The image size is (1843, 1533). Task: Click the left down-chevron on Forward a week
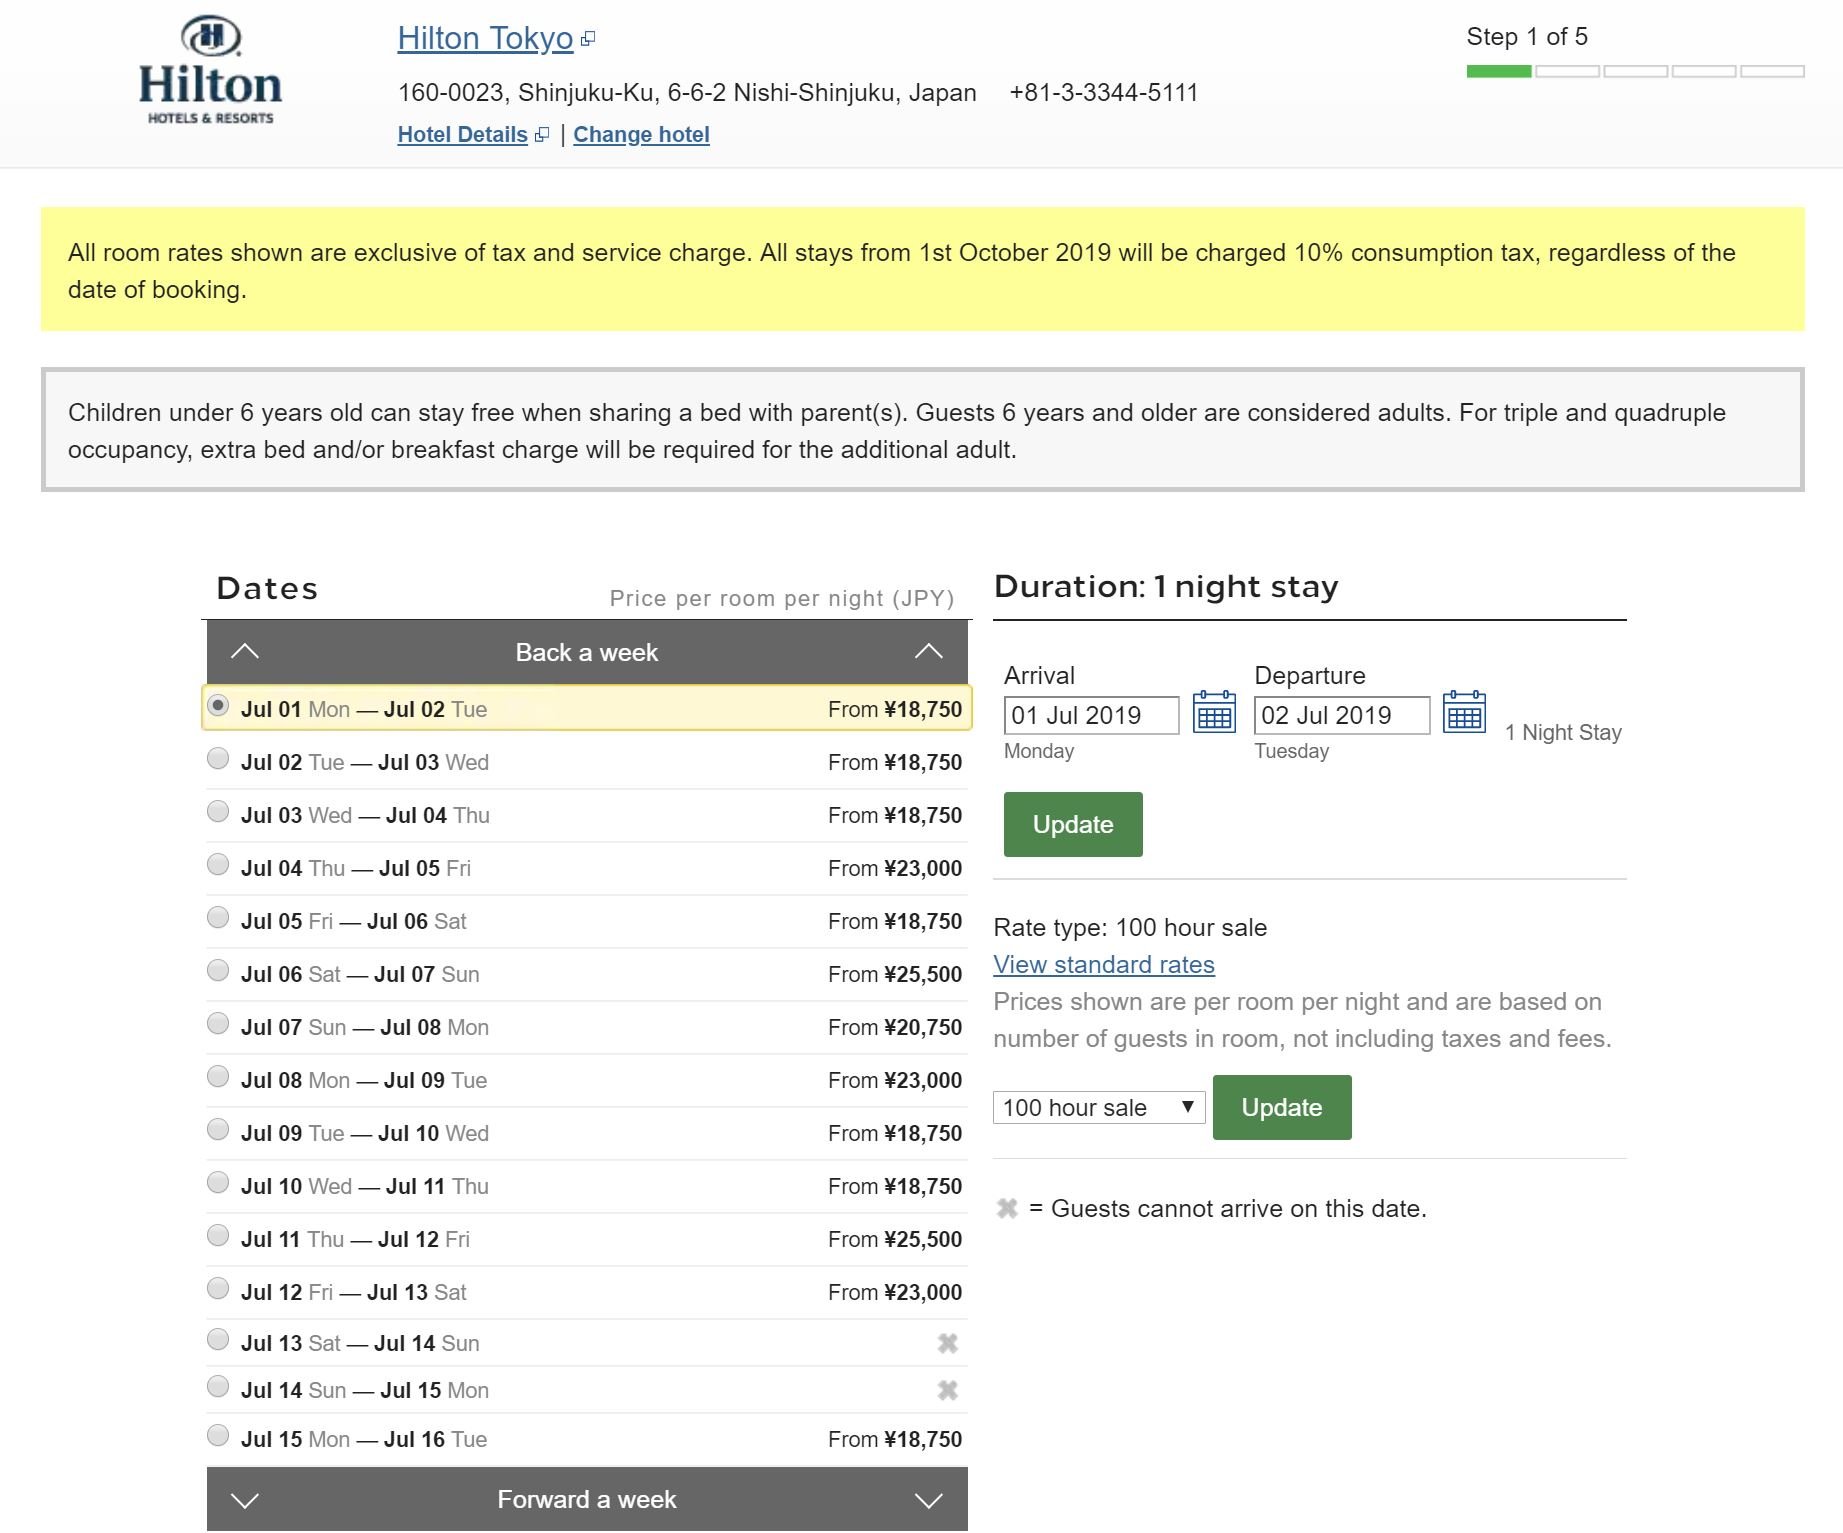pyautogui.click(x=245, y=1500)
